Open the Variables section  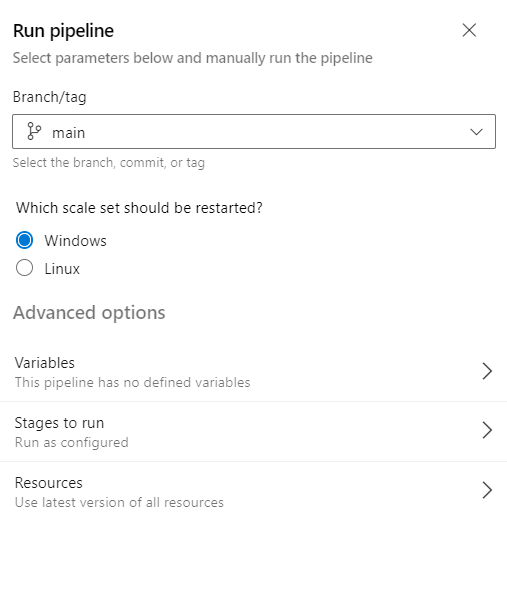coord(254,371)
